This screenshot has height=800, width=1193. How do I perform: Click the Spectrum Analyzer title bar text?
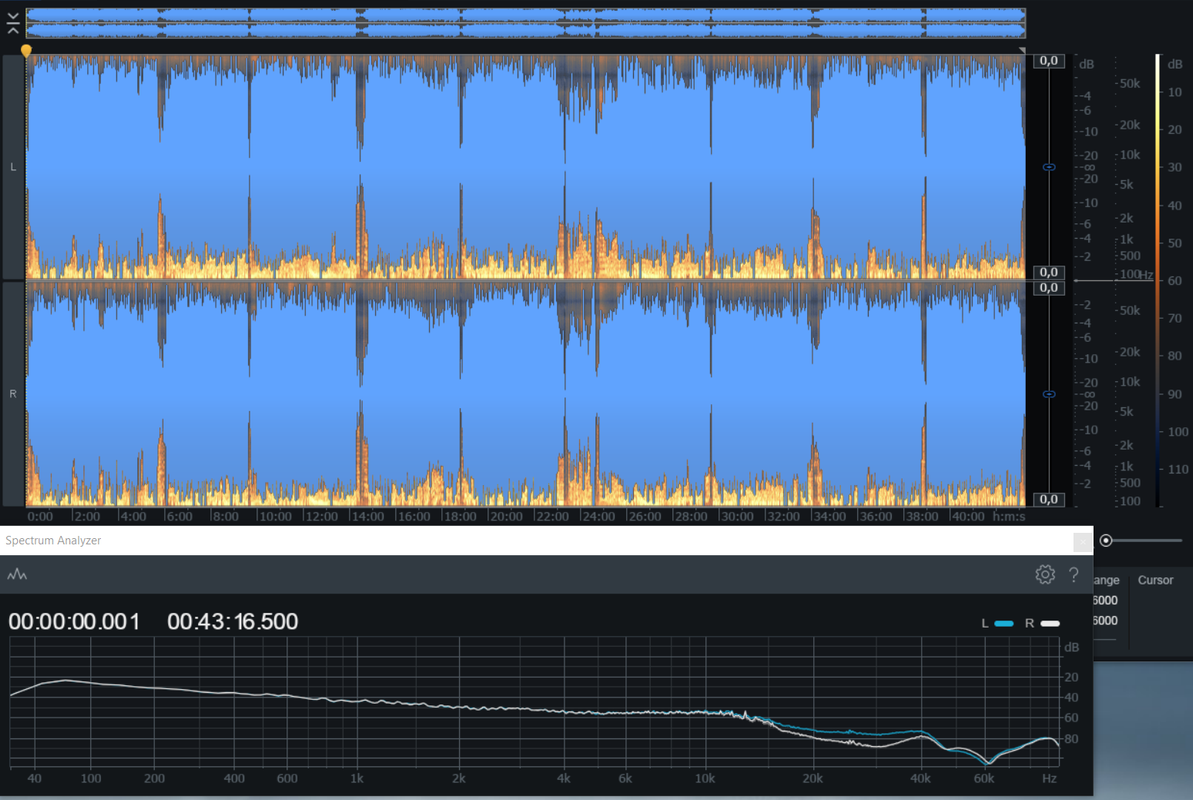click(x=53, y=540)
